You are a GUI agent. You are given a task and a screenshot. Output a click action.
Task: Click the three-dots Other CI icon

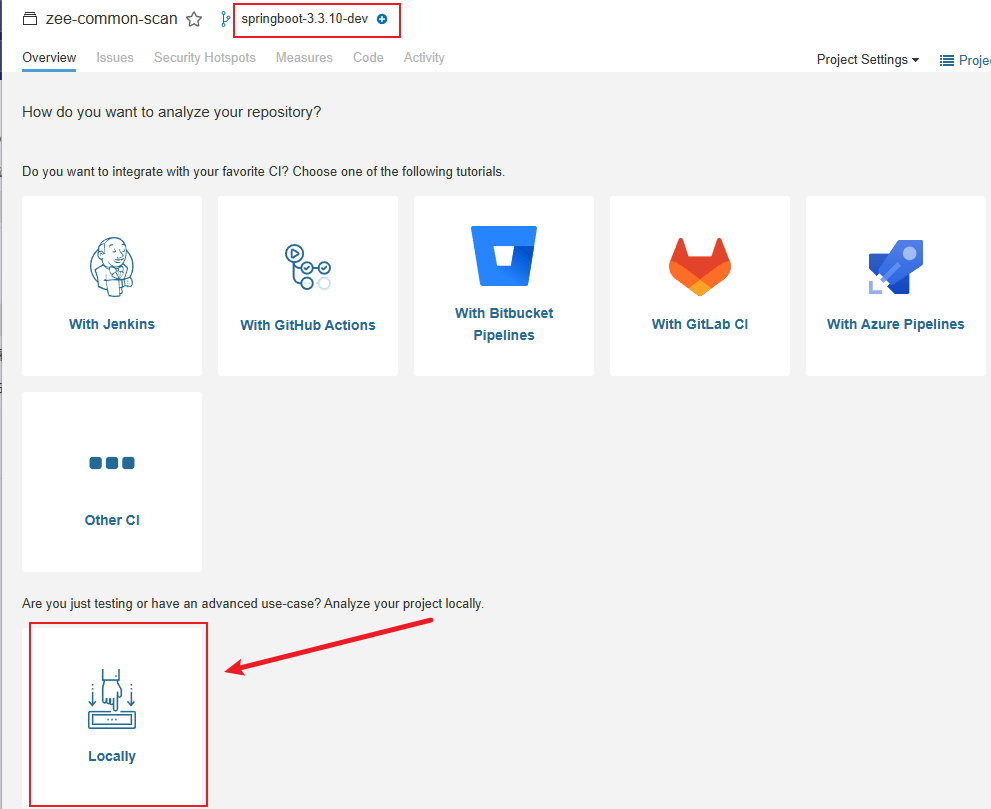[x=112, y=463]
